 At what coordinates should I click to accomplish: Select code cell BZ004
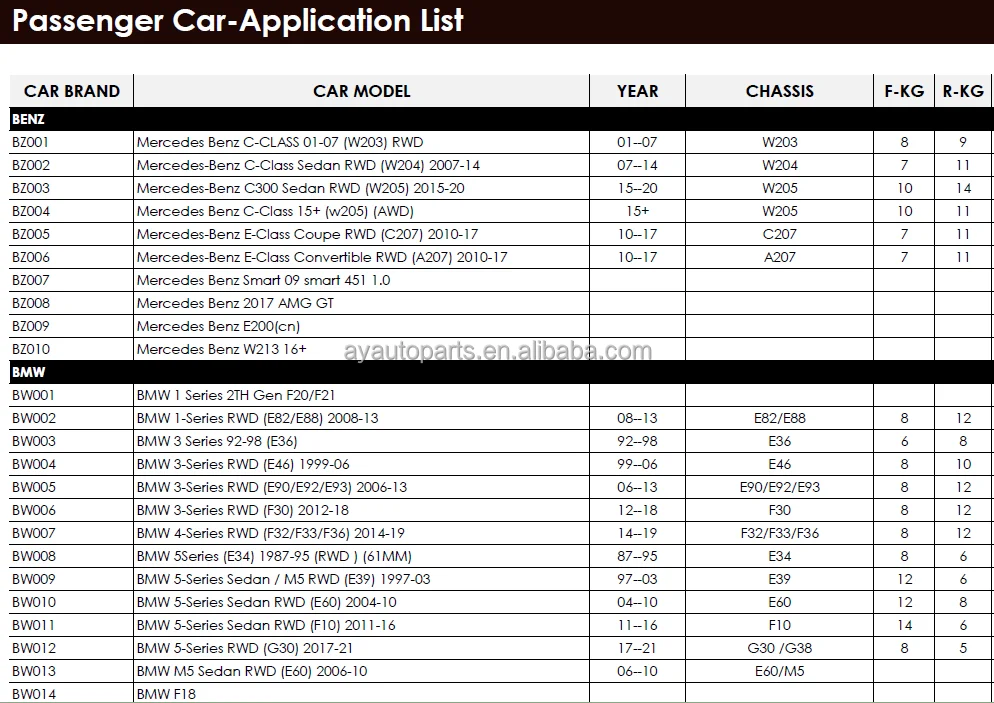coord(72,211)
